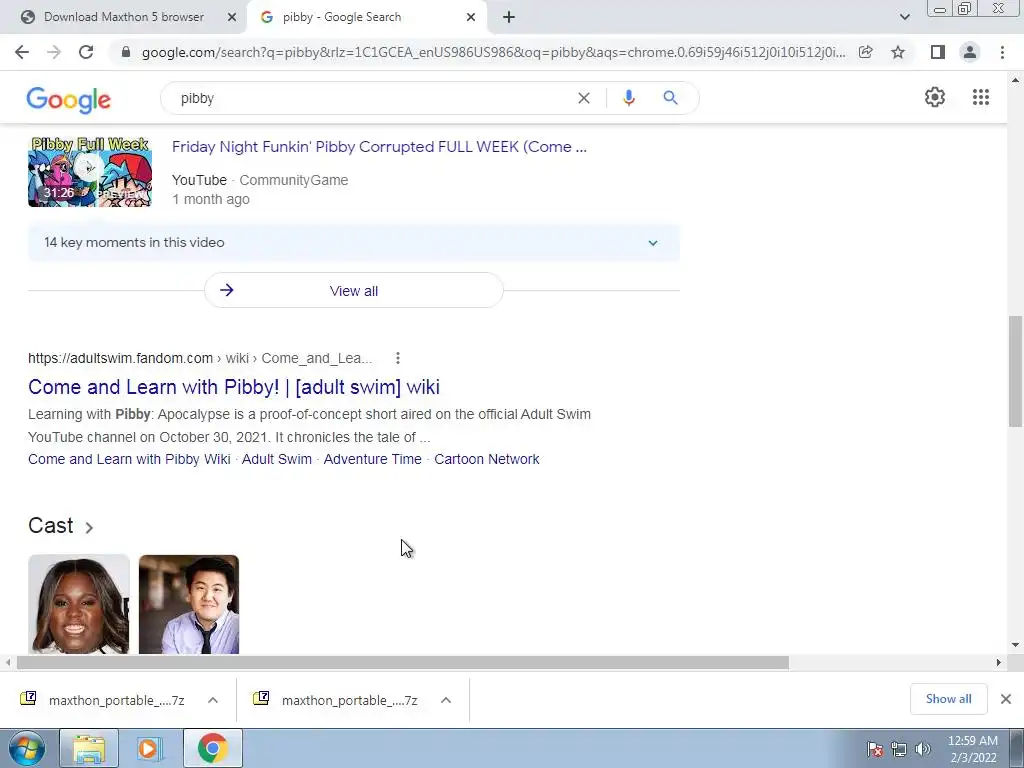Image resolution: width=1024 pixels, height=768 pixels.
Task: Click the vertical scrollbar thumb
Action: tap(1015, 371)
